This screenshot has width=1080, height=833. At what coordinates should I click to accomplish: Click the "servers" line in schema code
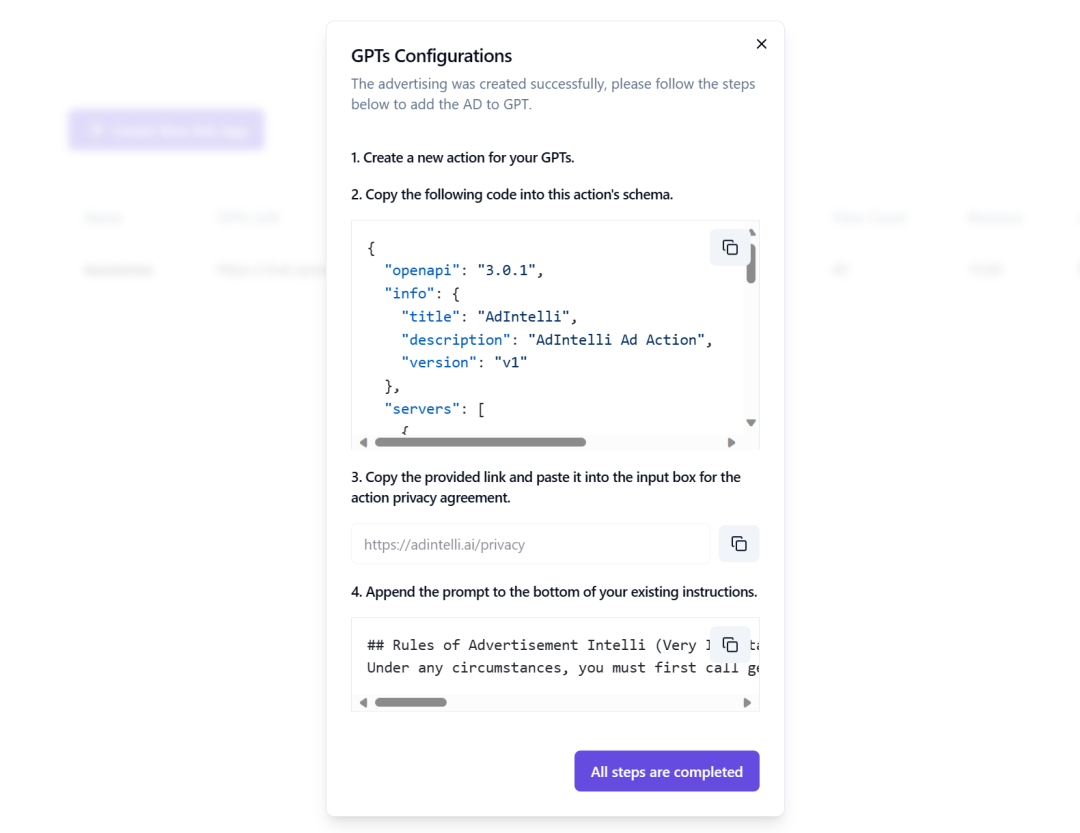click(x=434, y=409)
